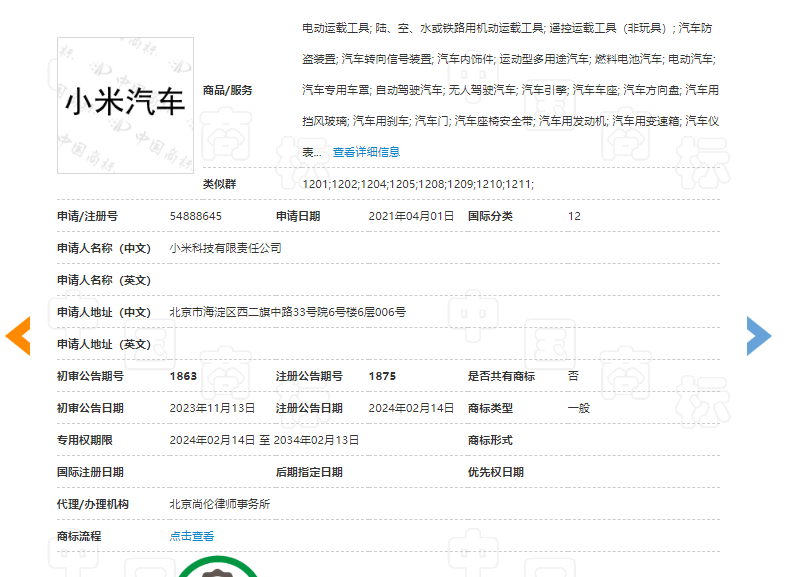Select the 国际分类 label
787x577 pixels.
490,216
